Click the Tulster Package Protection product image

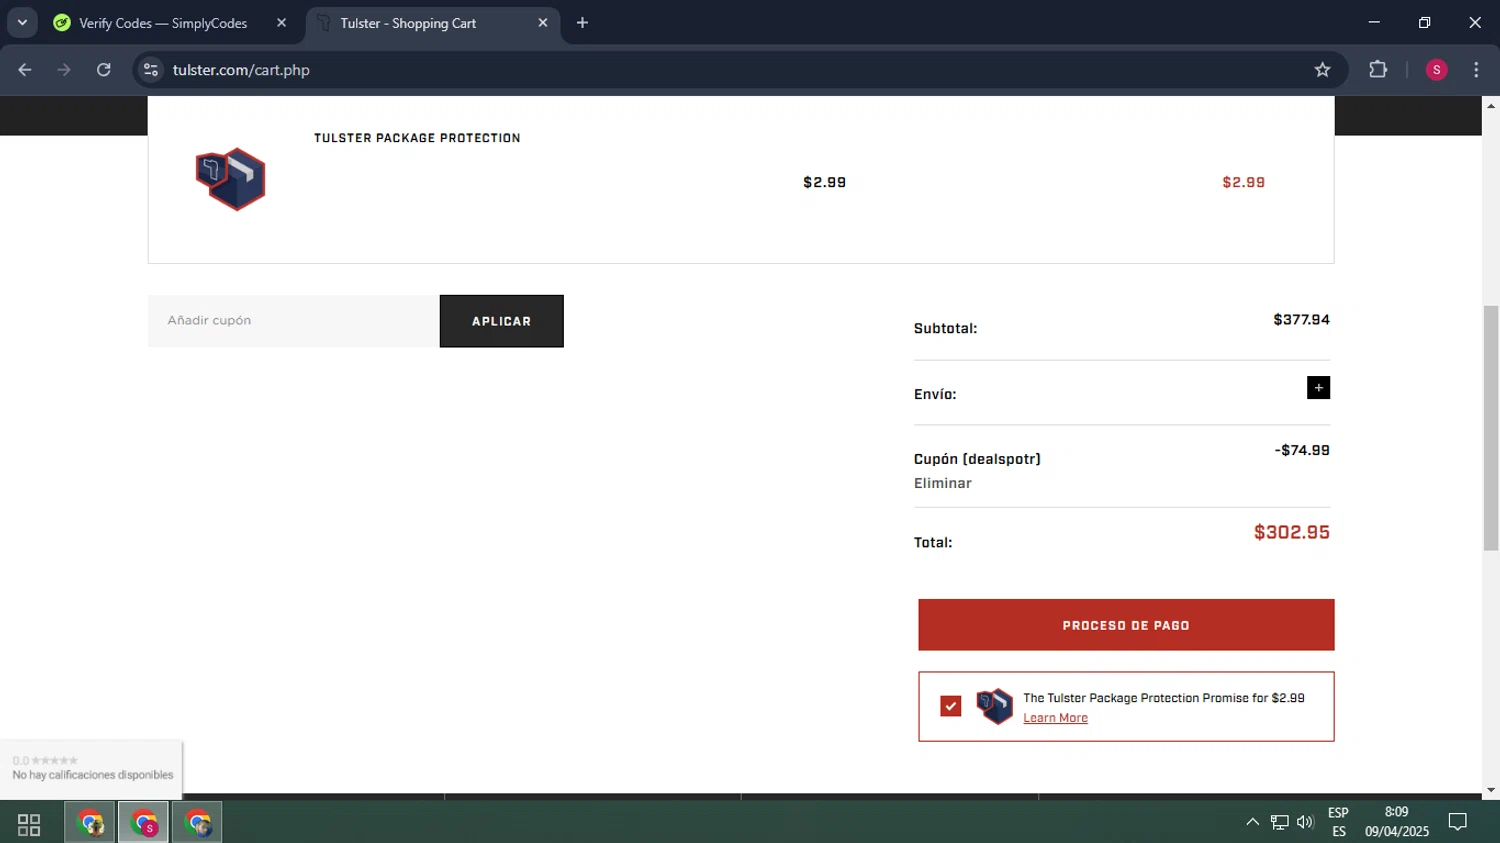click(x=230, y=180)
